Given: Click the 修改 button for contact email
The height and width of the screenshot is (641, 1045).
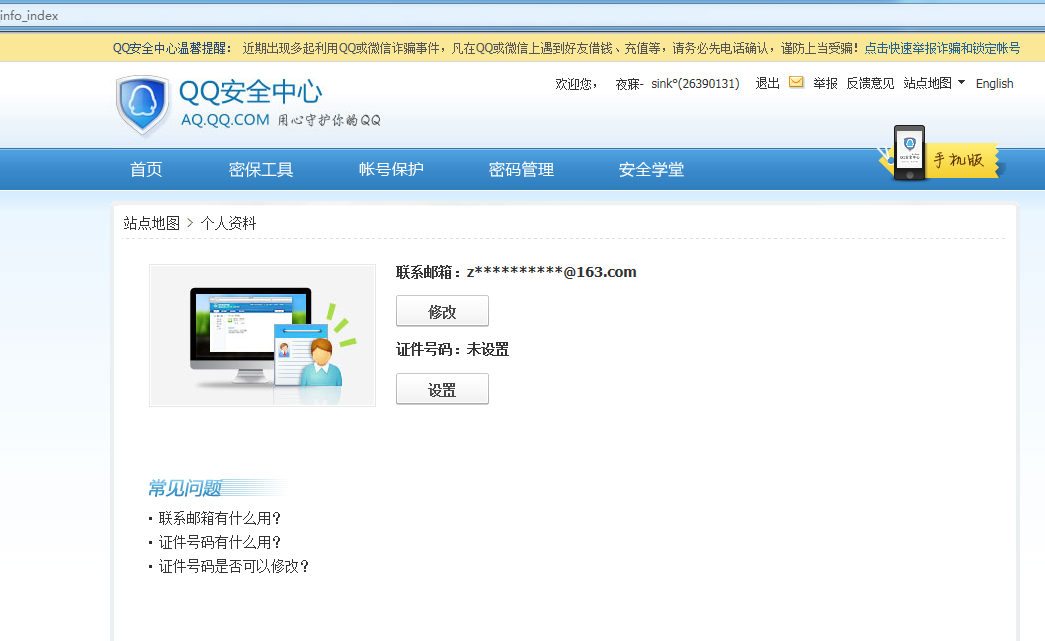Looking at the screenshot, I should (x=443, y=311).
